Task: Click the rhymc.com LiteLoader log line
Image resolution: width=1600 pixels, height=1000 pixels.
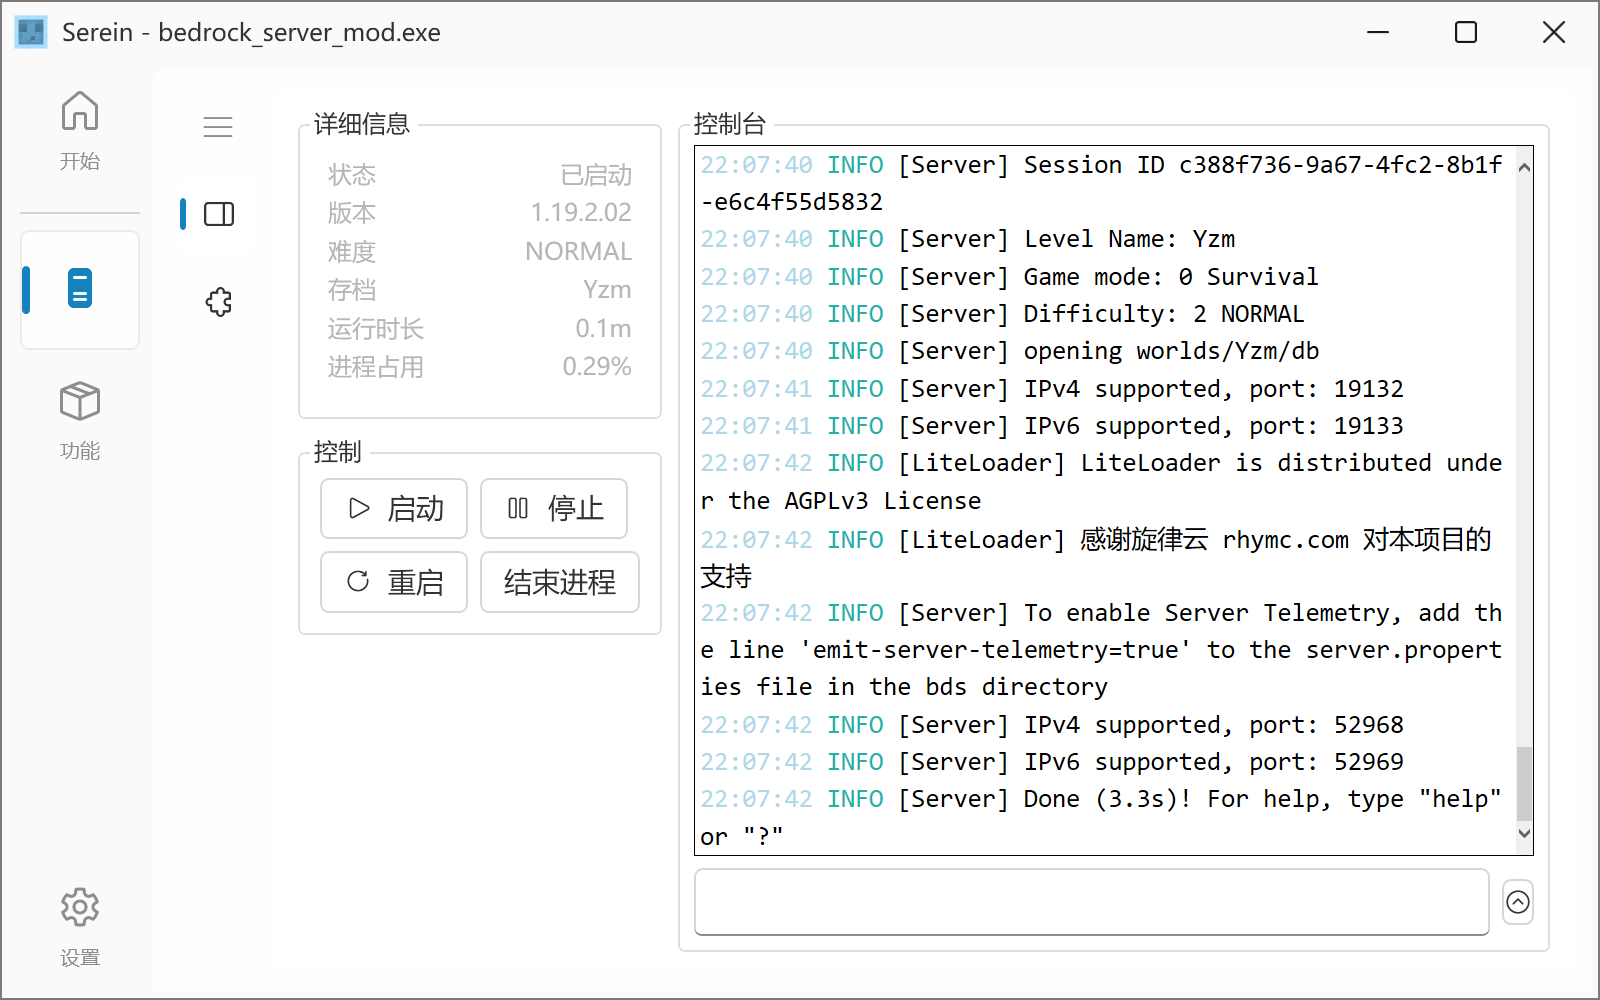Action: coord(1096,557)
